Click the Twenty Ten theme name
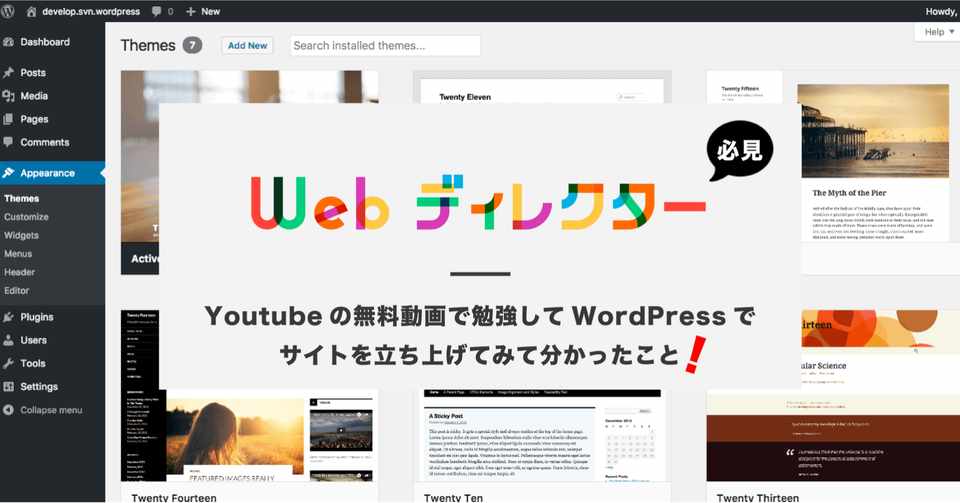This screenshot has width=960, height=503. [x=453, y=497]
